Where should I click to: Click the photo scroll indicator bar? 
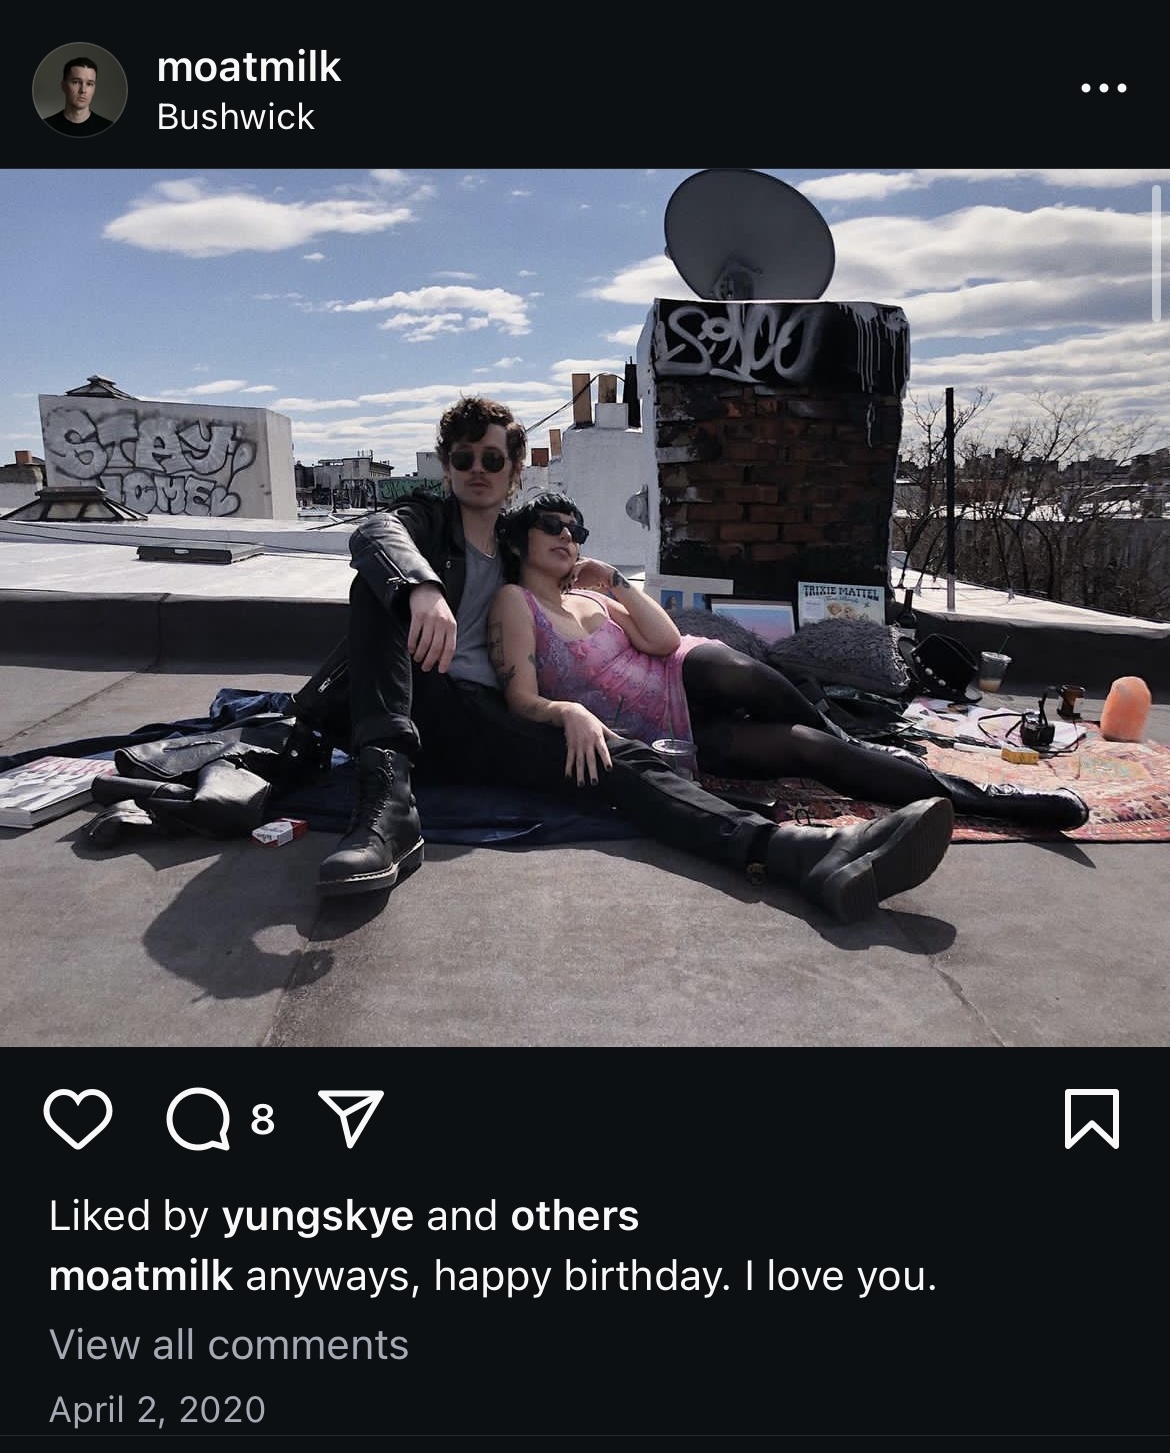coord(1158,255)
